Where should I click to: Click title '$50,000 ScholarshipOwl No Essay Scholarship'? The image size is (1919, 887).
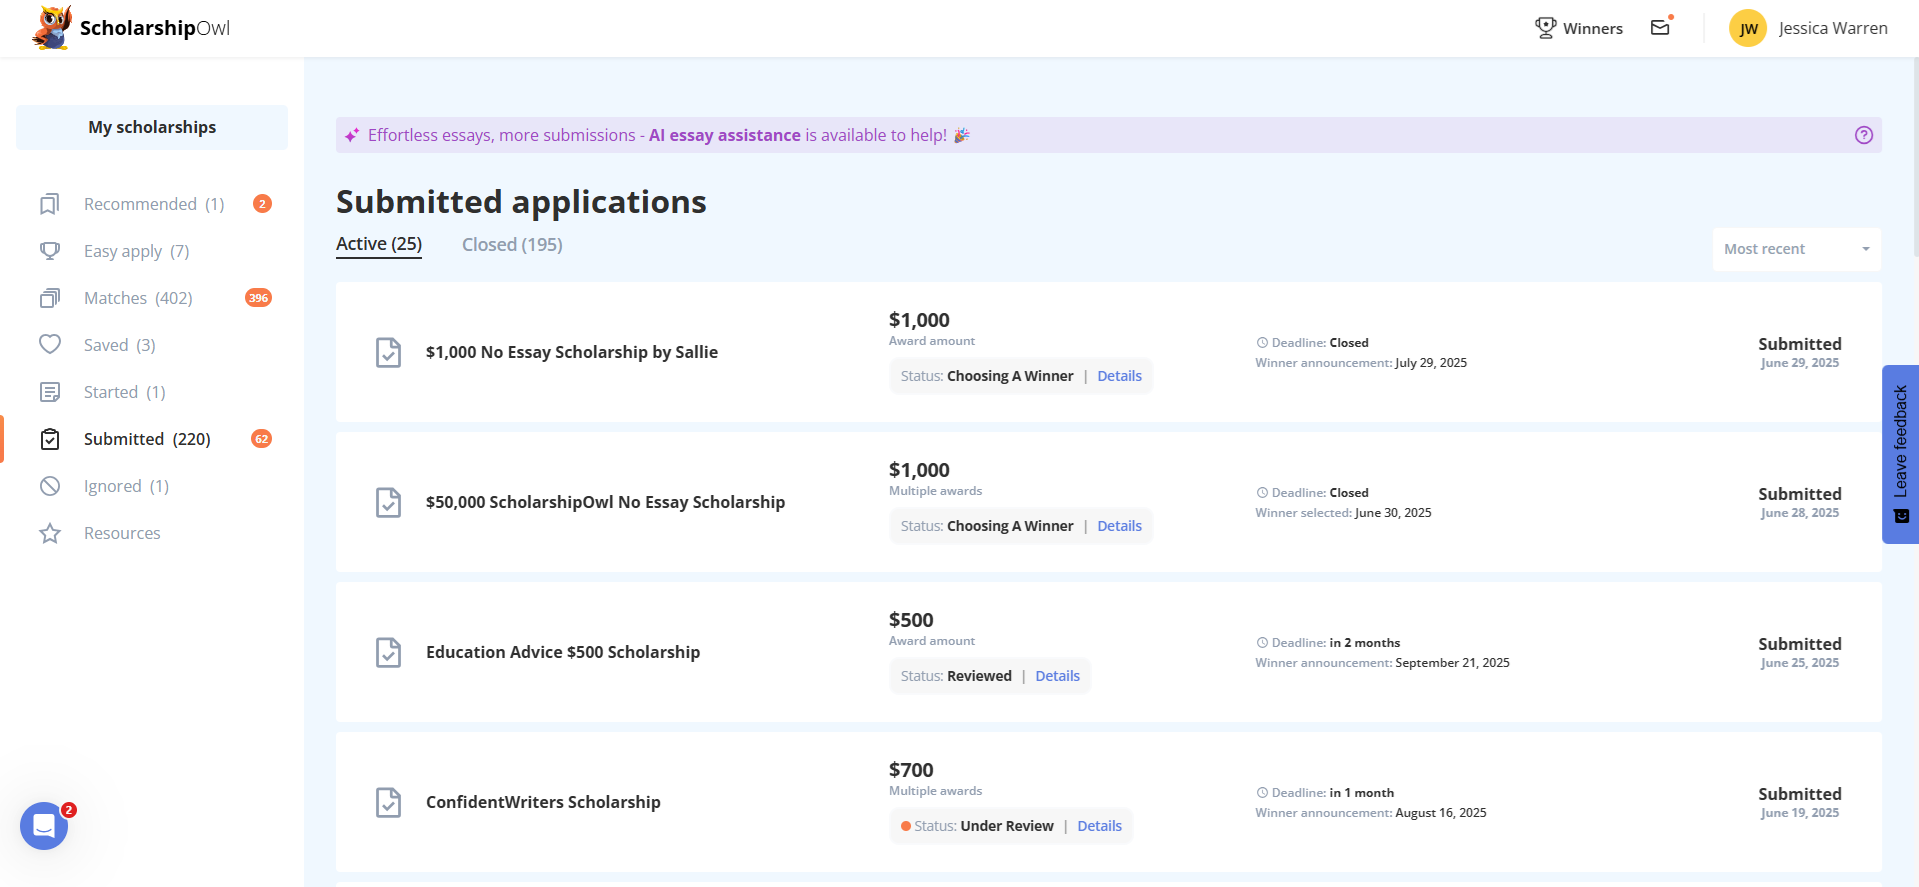pyautogui.click(x=605, y=502)
